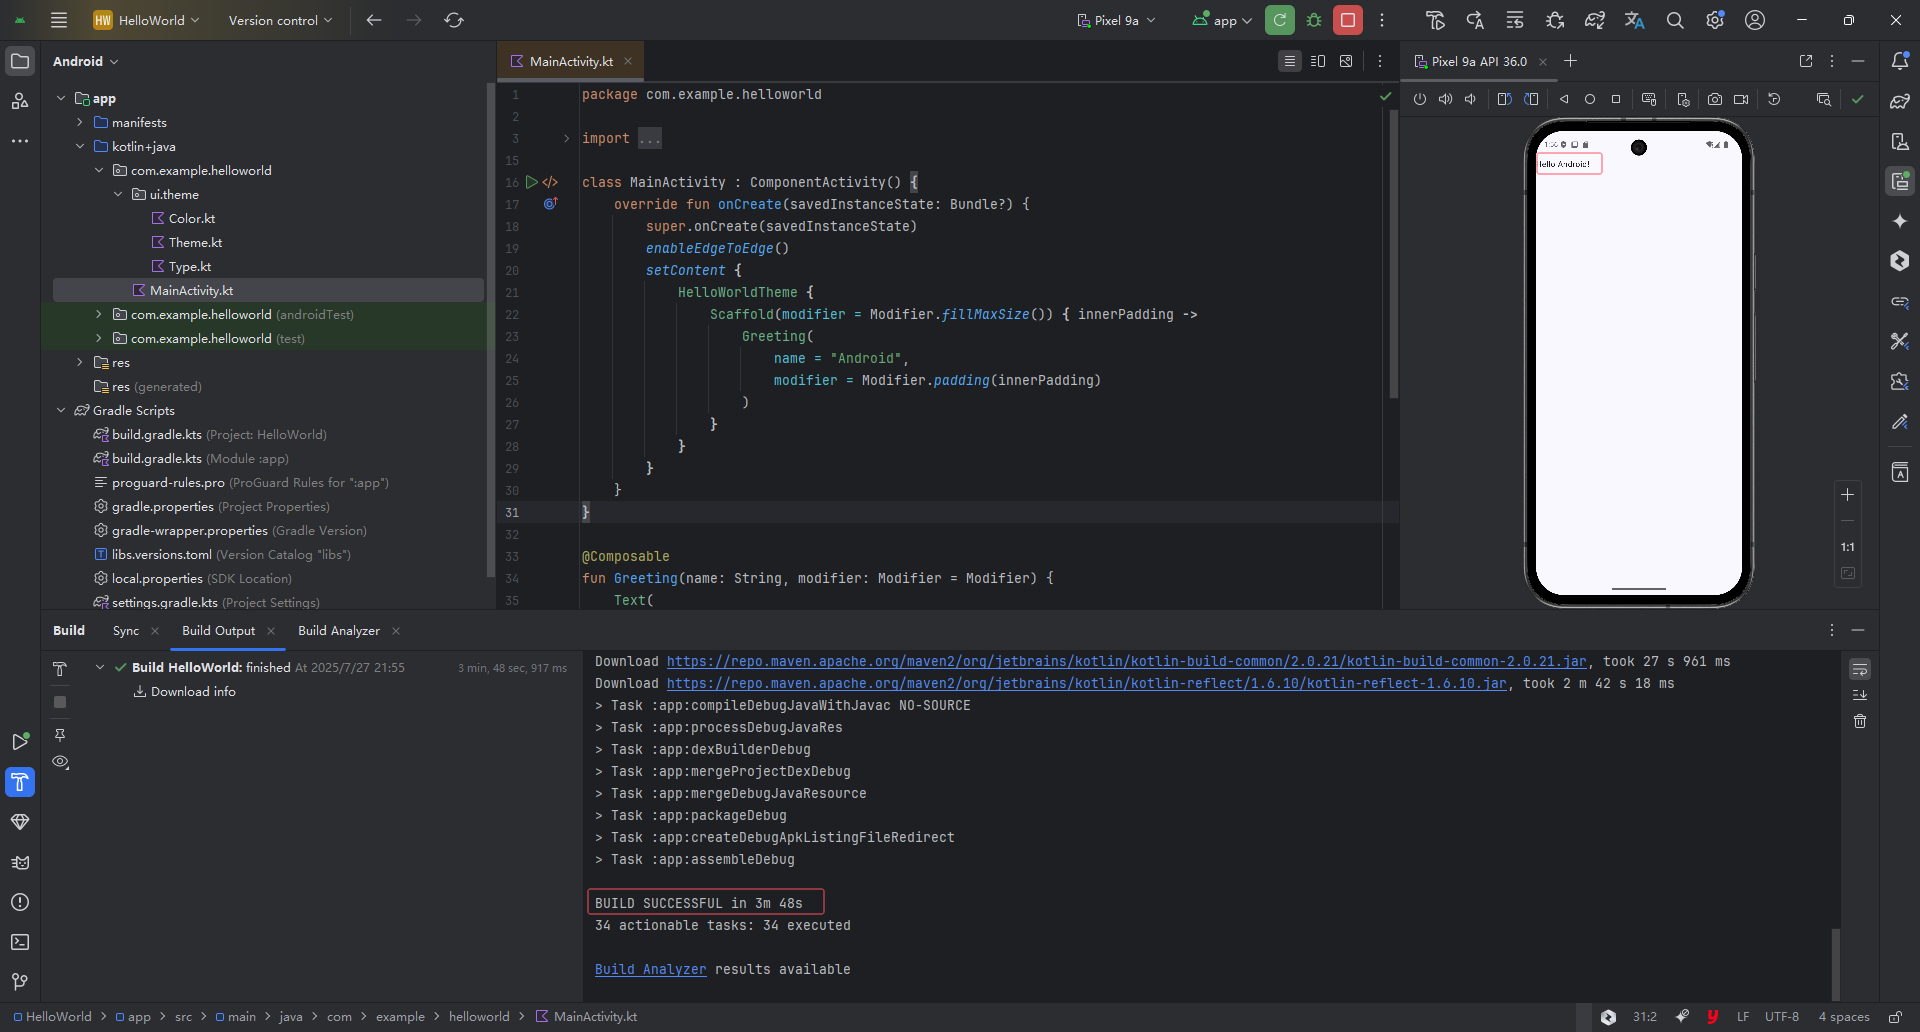Open Version control menu

(x=280, y=20)
